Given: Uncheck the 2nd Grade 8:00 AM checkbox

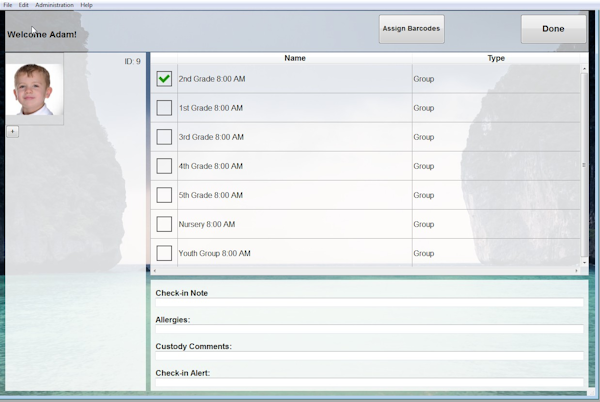Looking at the screenshot, I should pyautogui.click(x=164, y=79).
